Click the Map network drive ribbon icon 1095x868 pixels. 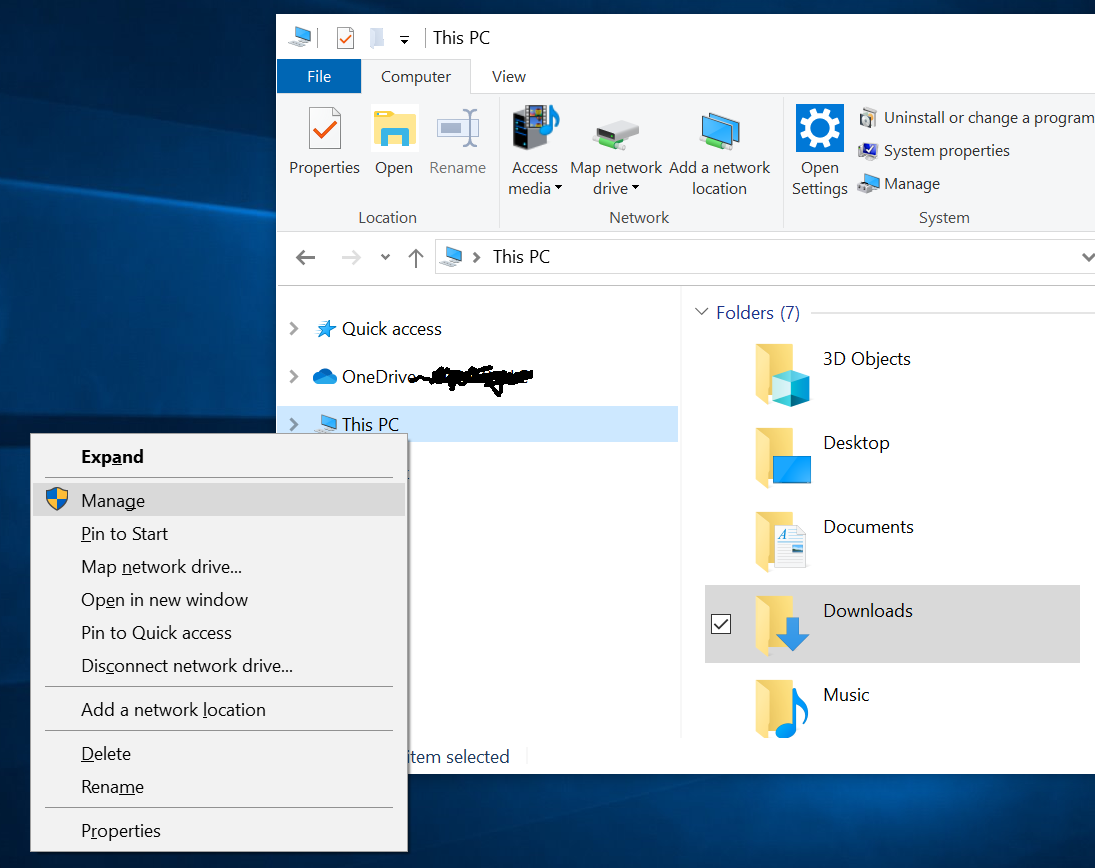click(x=616, y=134)
